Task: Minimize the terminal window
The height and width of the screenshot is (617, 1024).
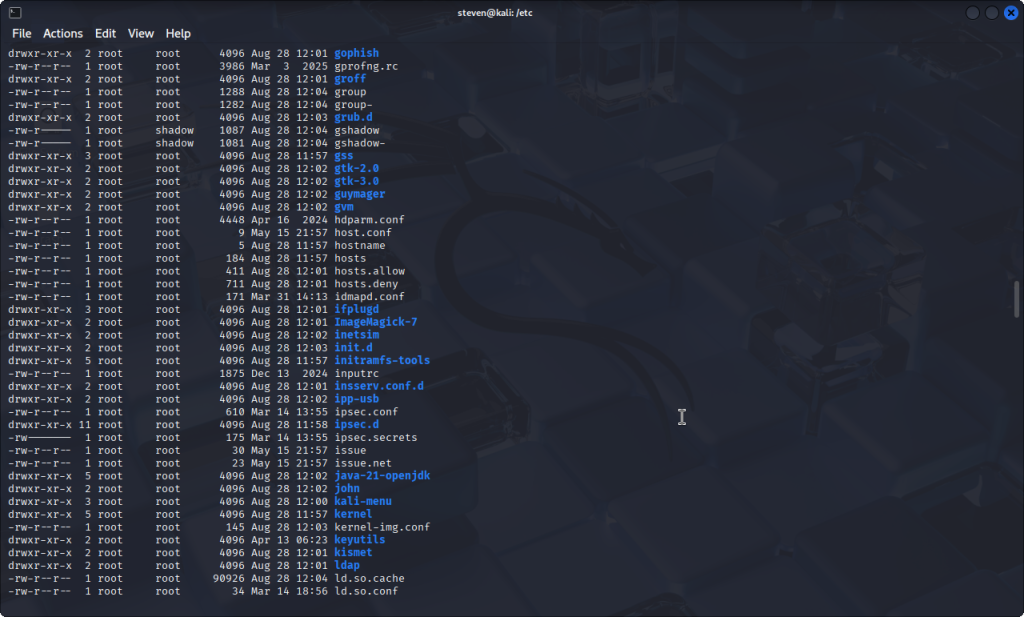Action: coord(973,12)
